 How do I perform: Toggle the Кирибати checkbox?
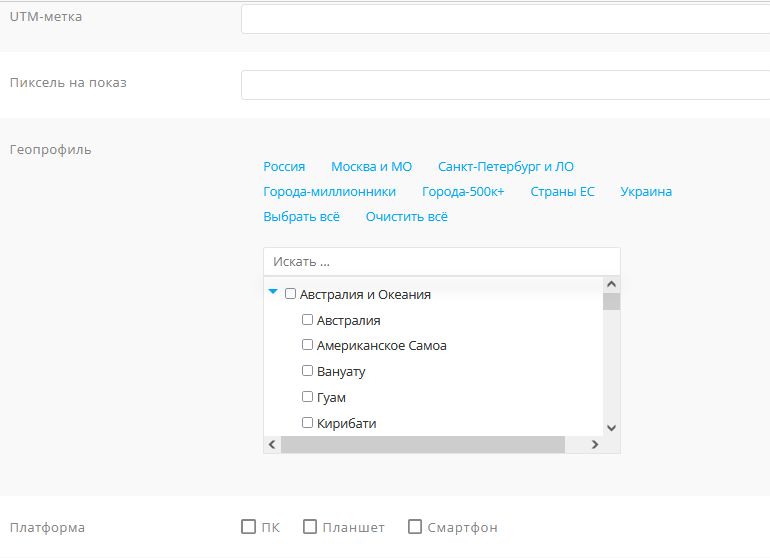tap(308, 423)
